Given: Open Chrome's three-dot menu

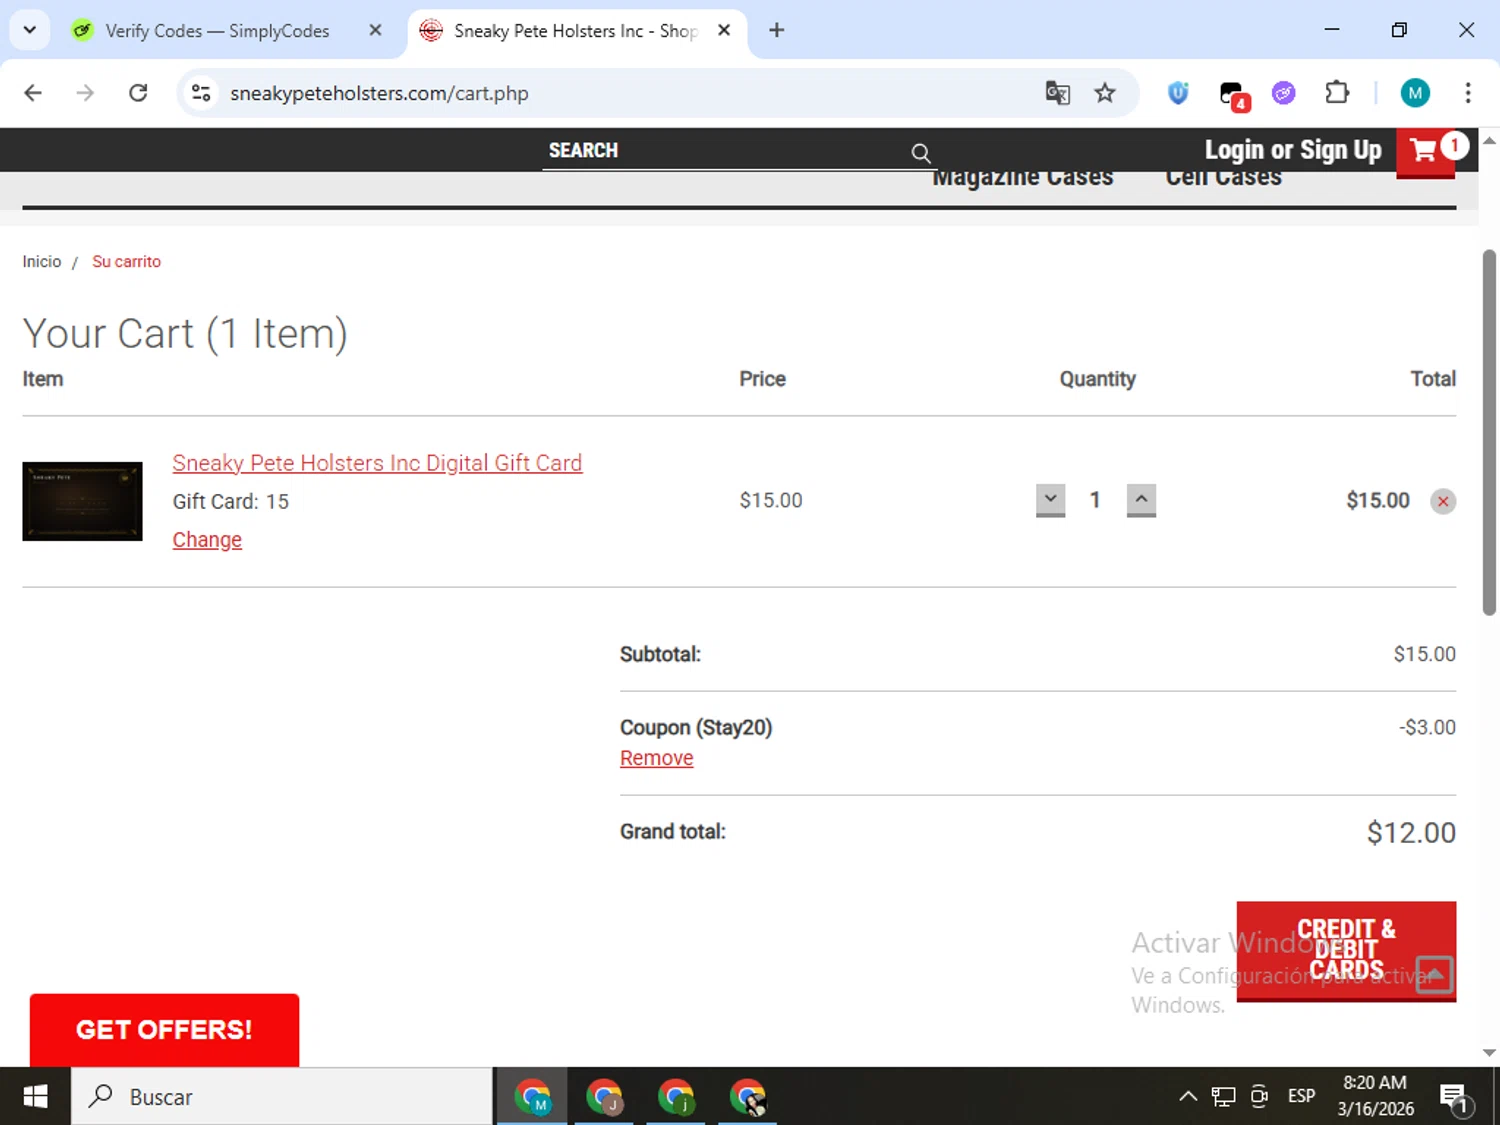Looking at the screenshot, I should click(x=1468, y=93).
